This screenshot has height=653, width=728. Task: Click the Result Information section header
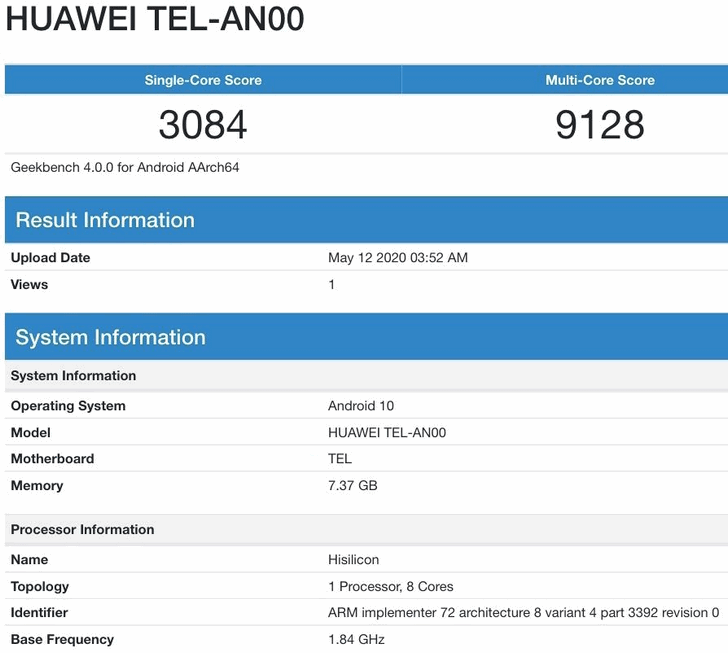[366, 220]
